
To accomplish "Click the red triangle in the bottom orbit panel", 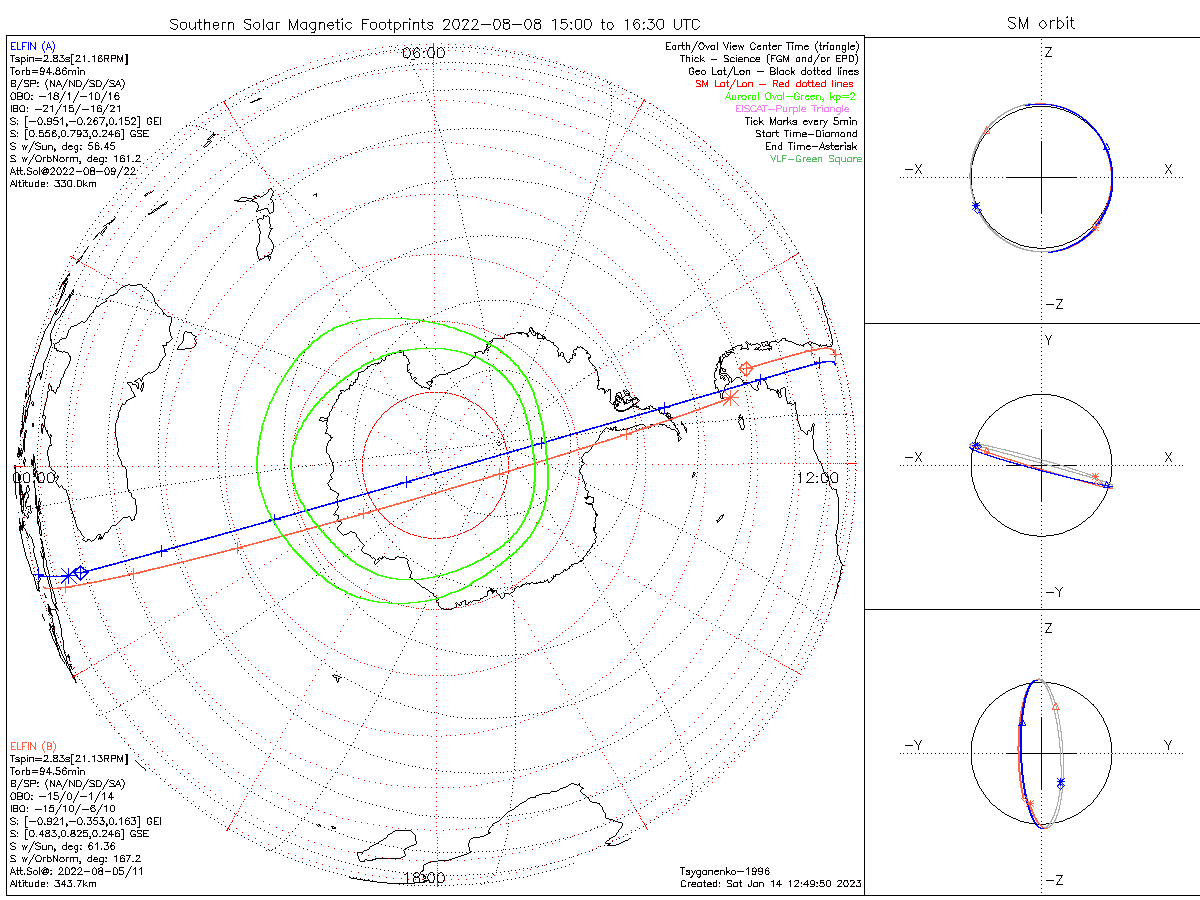I will click(x=1056, y=707).
